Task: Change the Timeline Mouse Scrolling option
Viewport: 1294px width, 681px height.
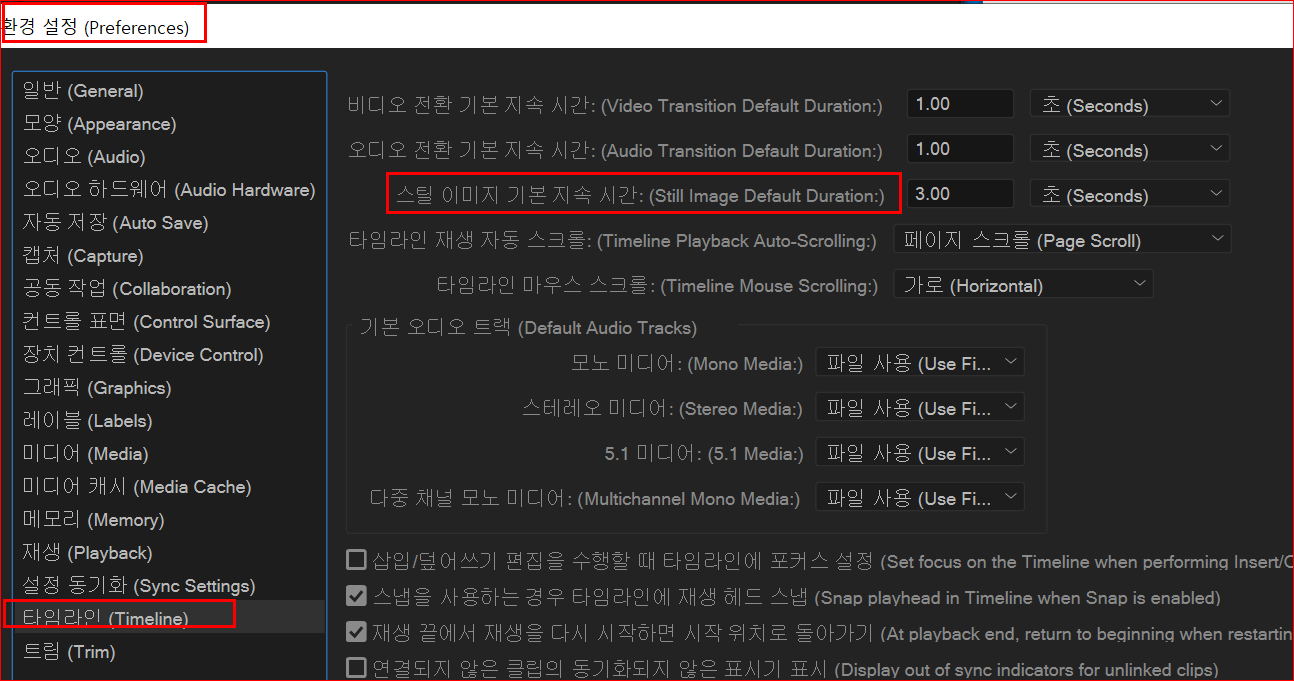Action: (x=1022, y=283)
